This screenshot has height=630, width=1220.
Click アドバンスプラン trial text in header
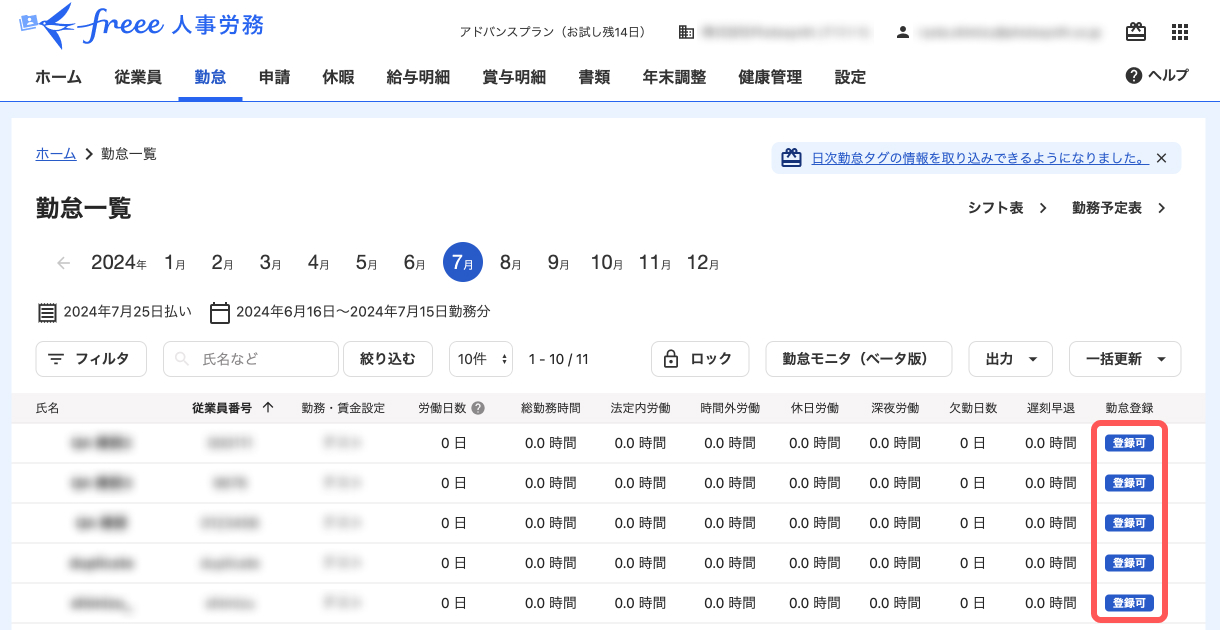[x=552, y=32]
